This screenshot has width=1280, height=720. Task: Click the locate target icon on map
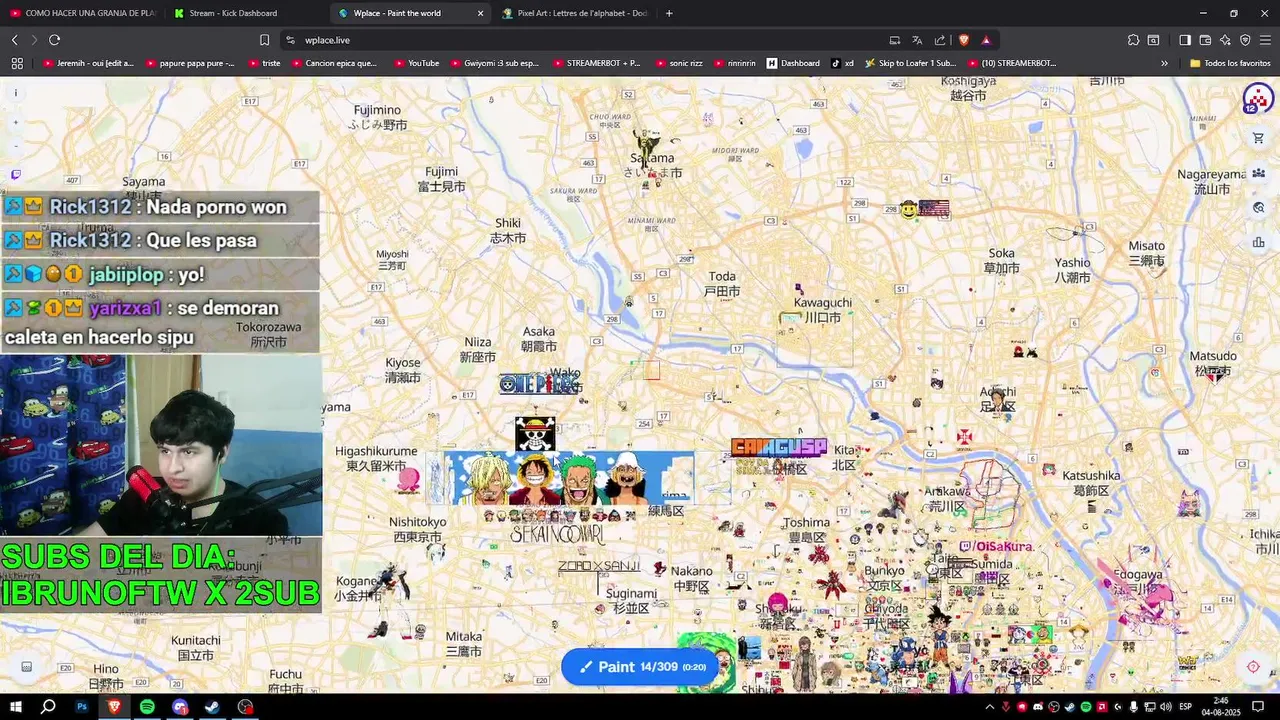pyautogui.click(x=1253, y=667)
